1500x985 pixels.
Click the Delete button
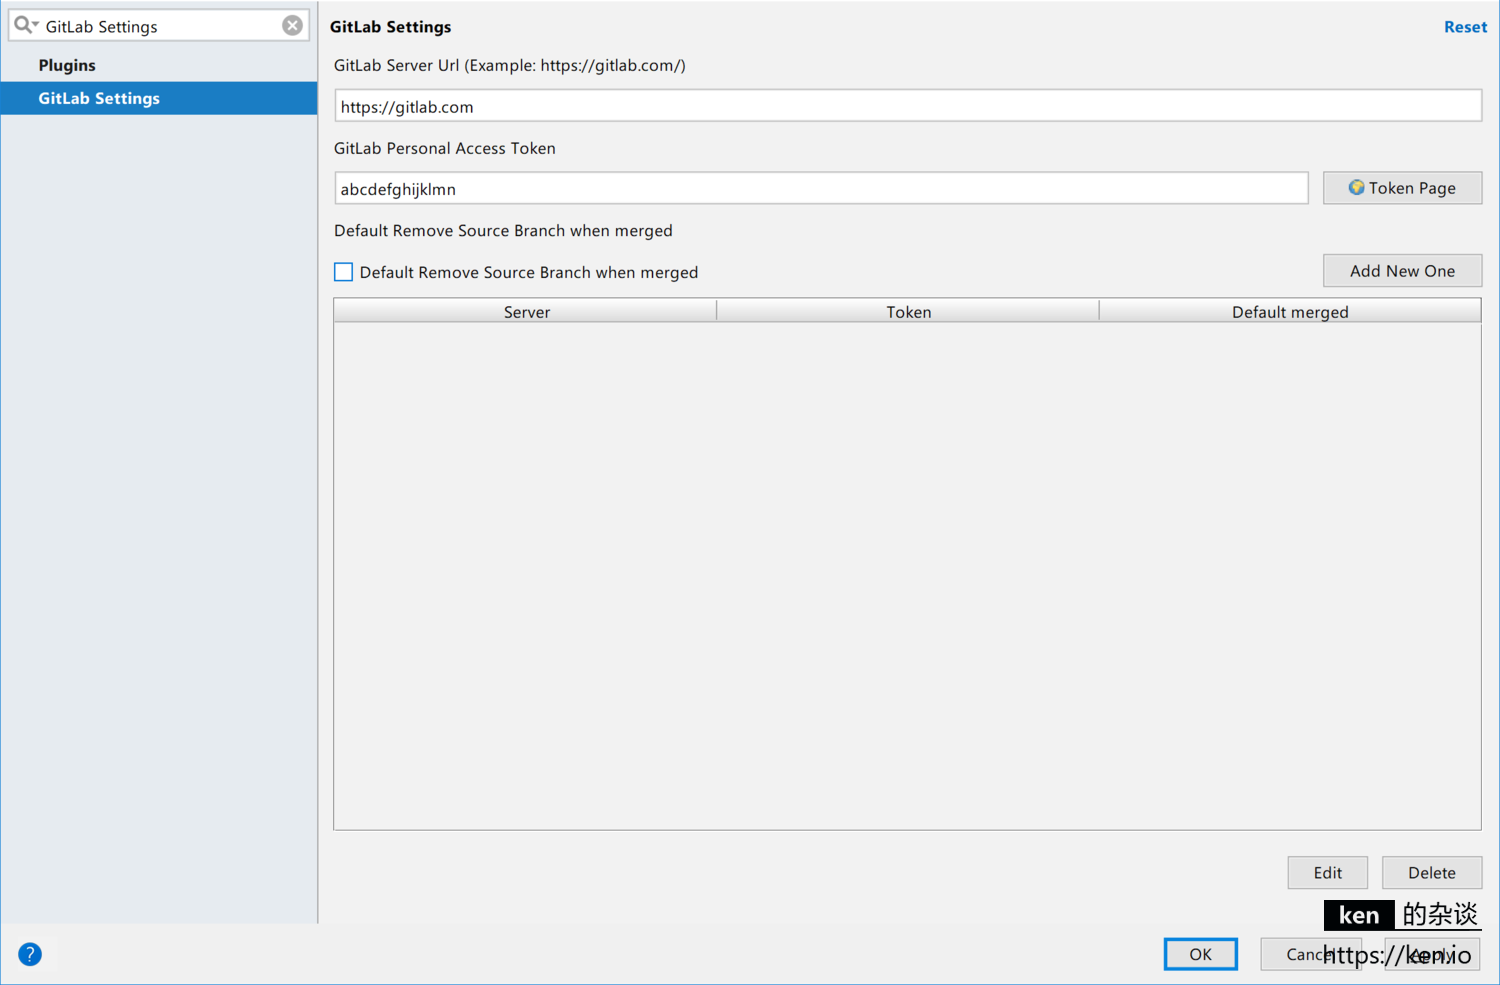[x=1431, y=873]
